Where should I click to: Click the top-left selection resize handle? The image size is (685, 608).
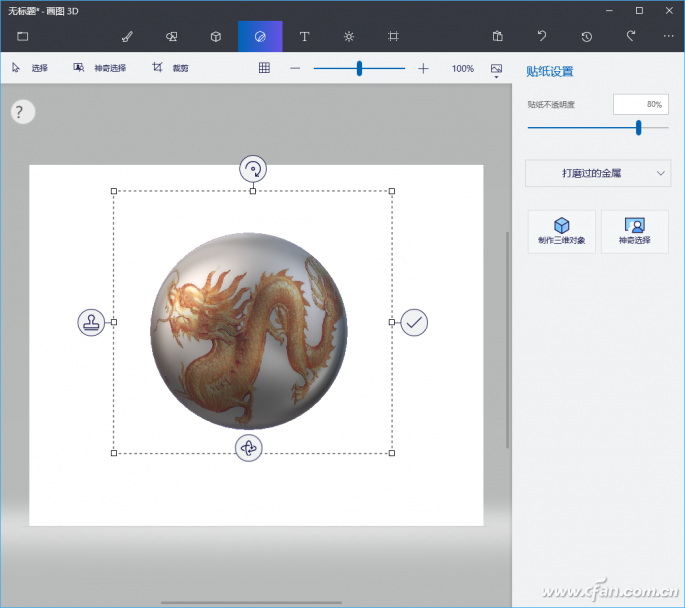[114, 191]
